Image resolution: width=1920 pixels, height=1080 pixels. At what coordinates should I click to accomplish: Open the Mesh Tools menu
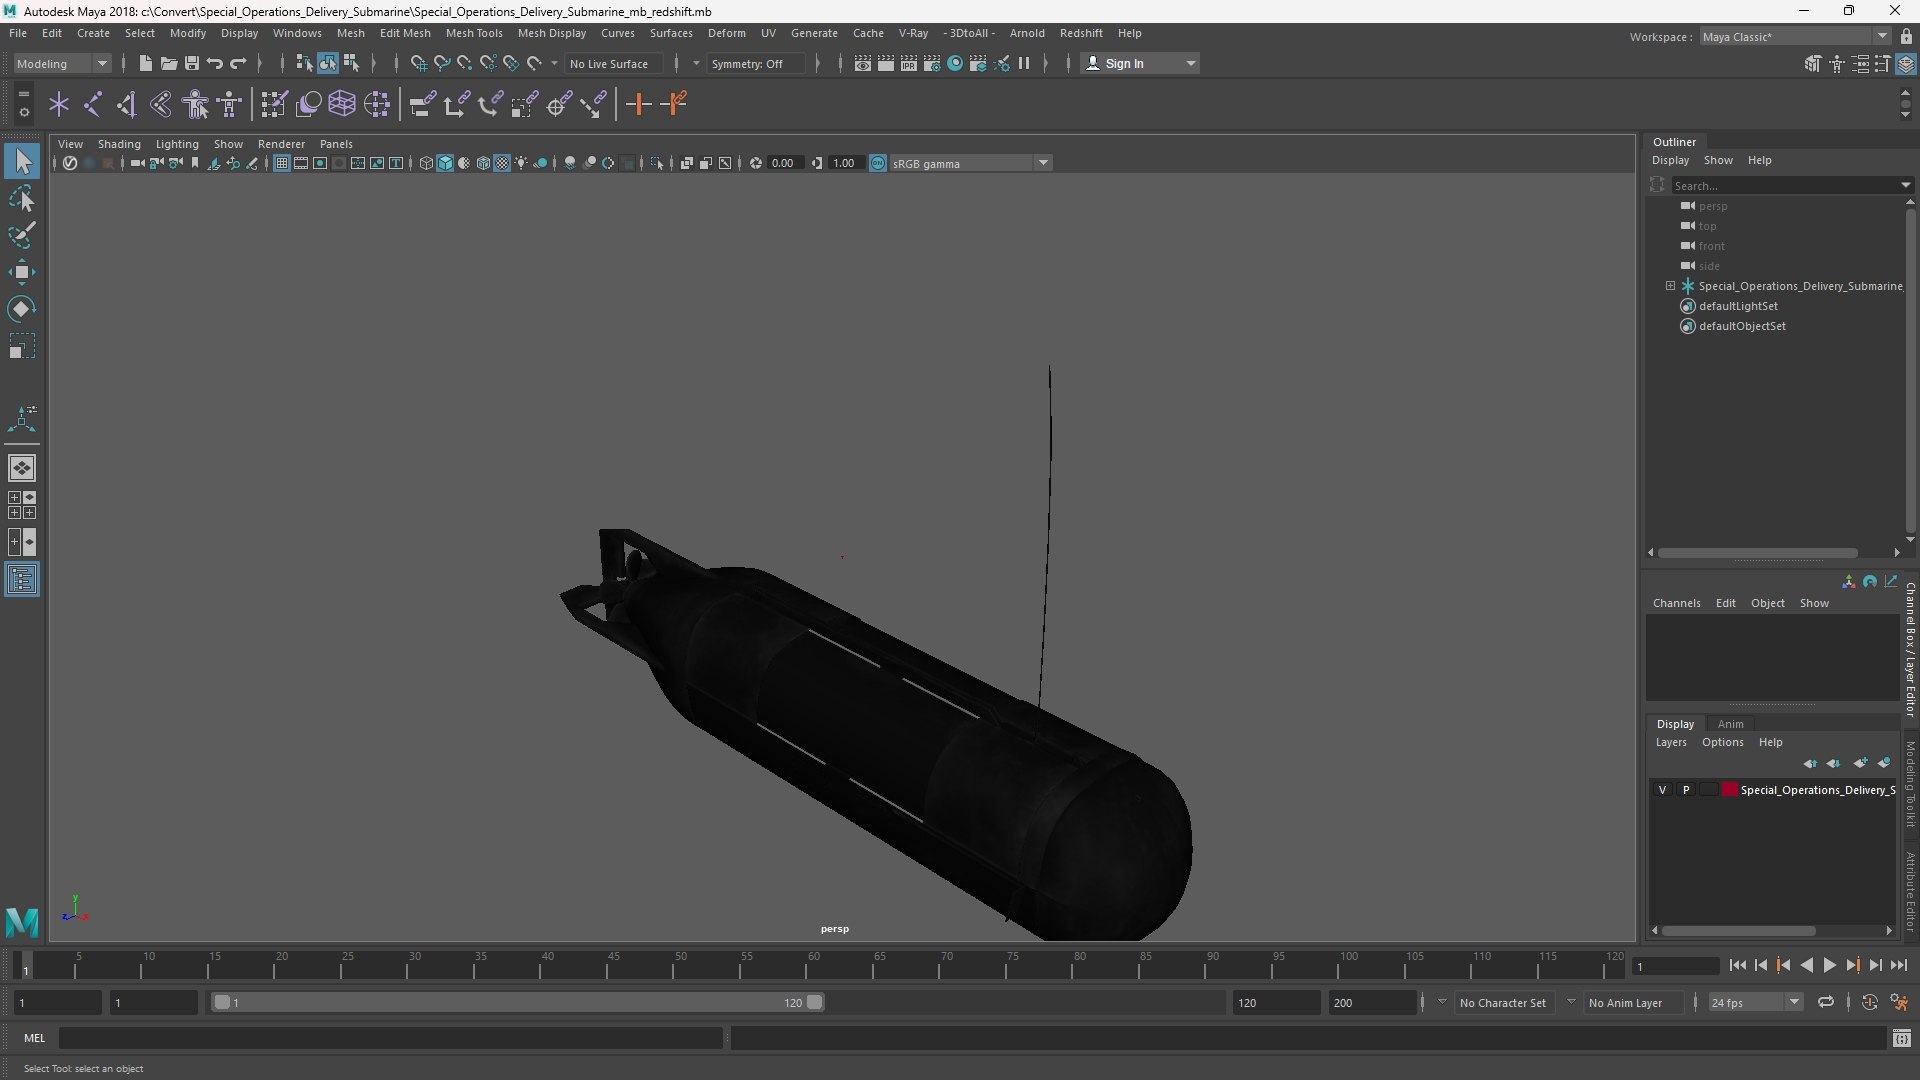point(474,33)
